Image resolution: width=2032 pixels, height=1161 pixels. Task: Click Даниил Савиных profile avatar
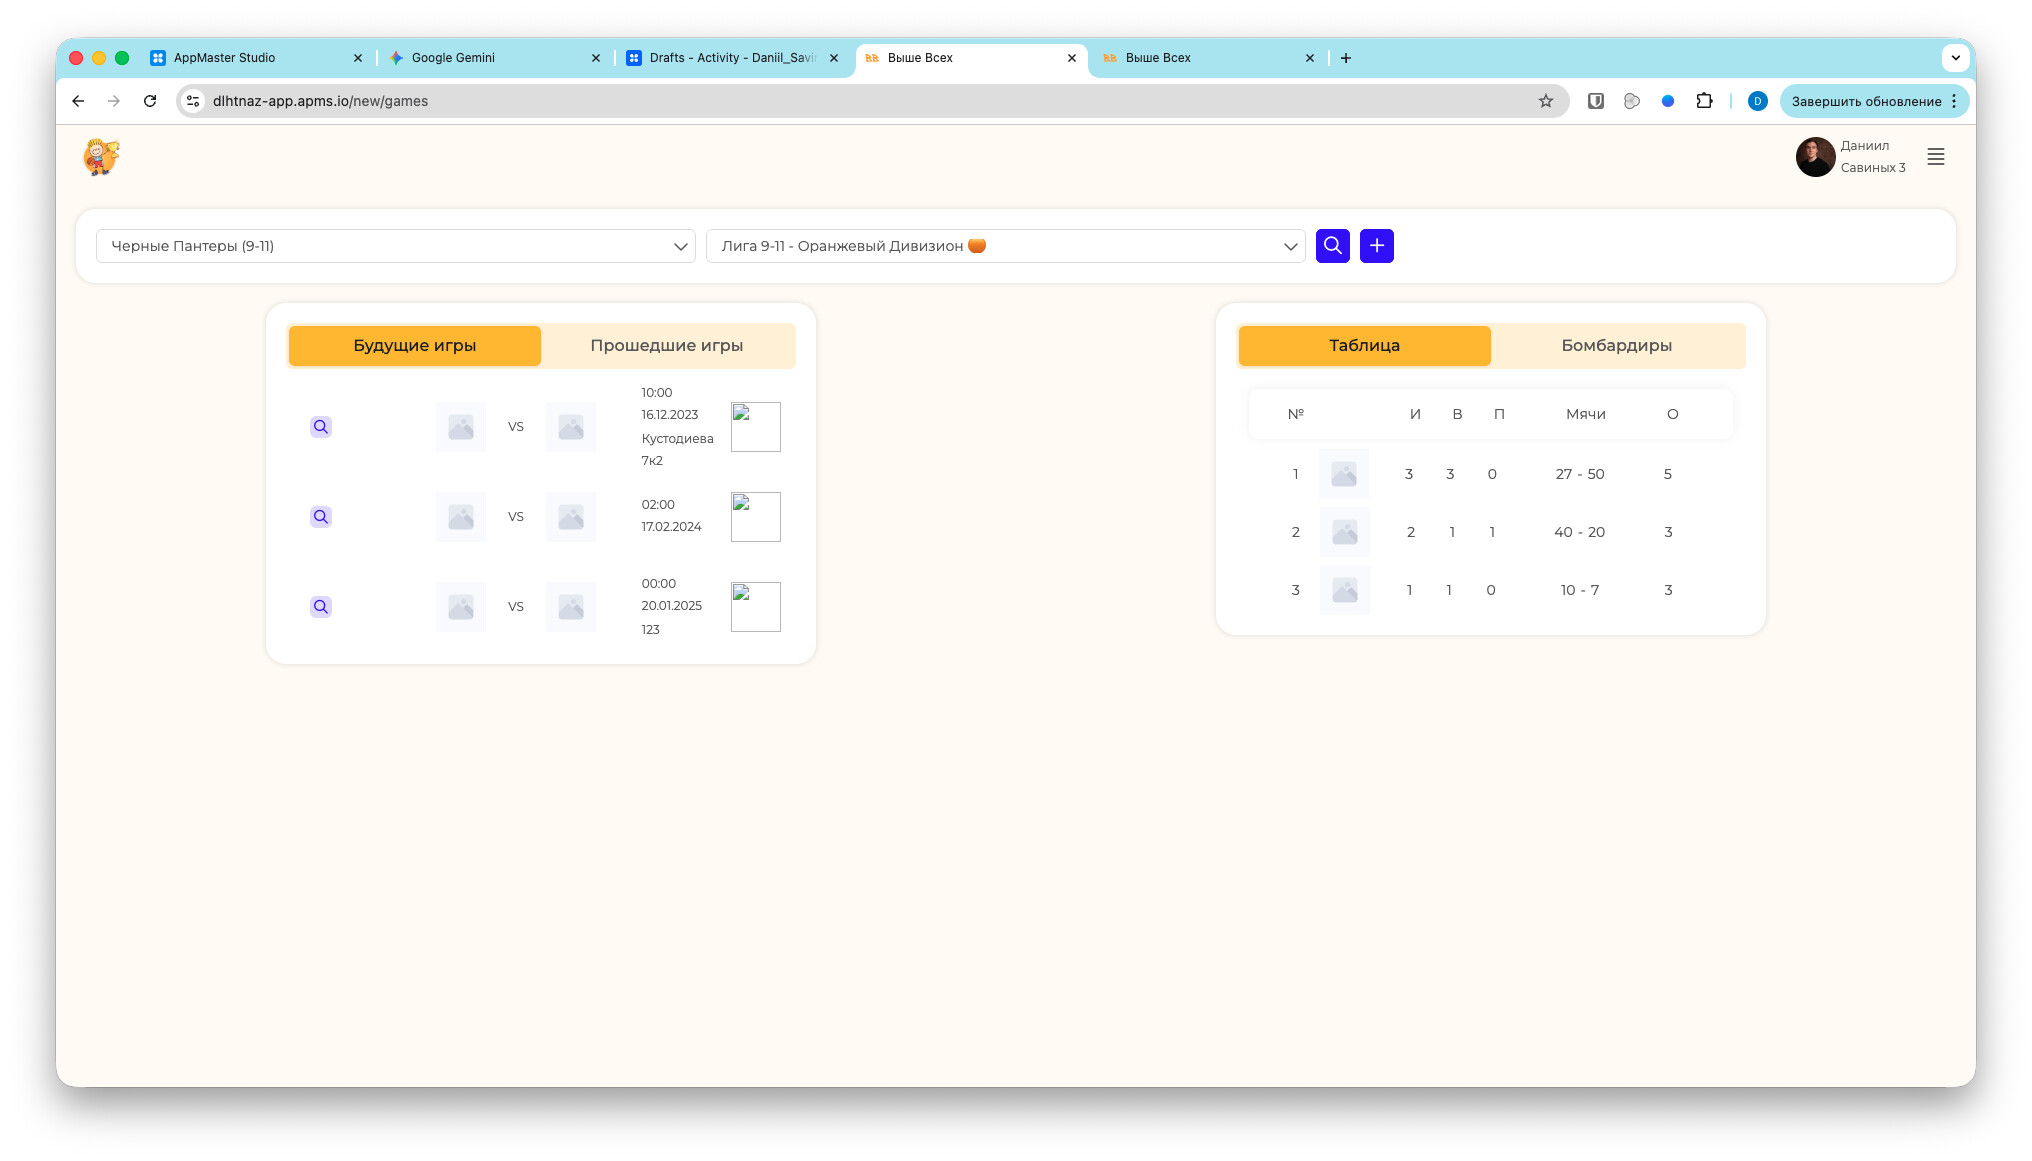[x=1814, y=157]
